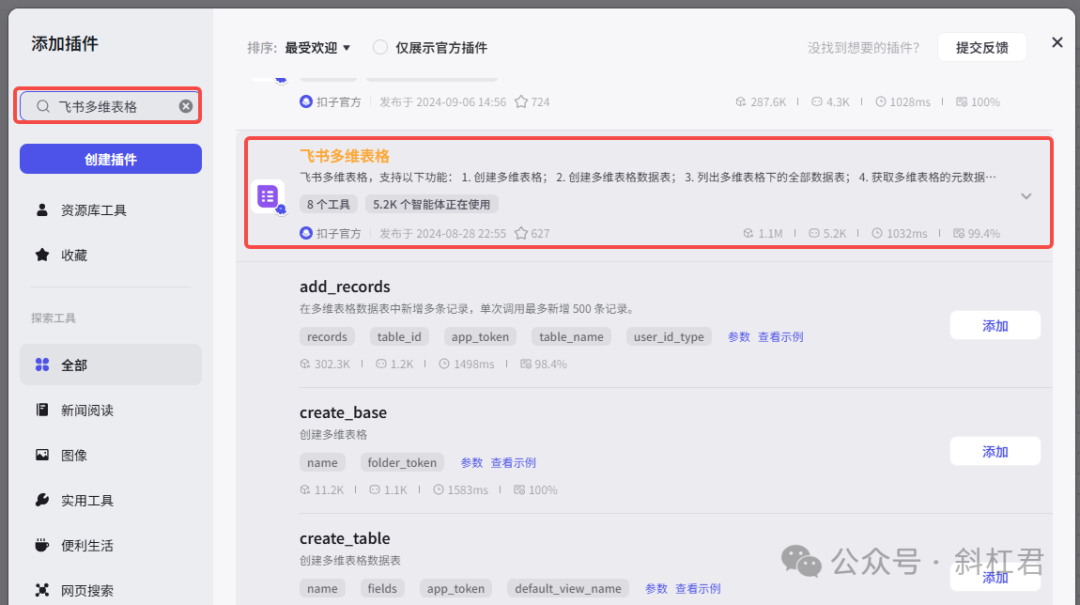The image size is (1080, 605).
Task: Click the search magnifier icon
Action: [x=43, y=106]
